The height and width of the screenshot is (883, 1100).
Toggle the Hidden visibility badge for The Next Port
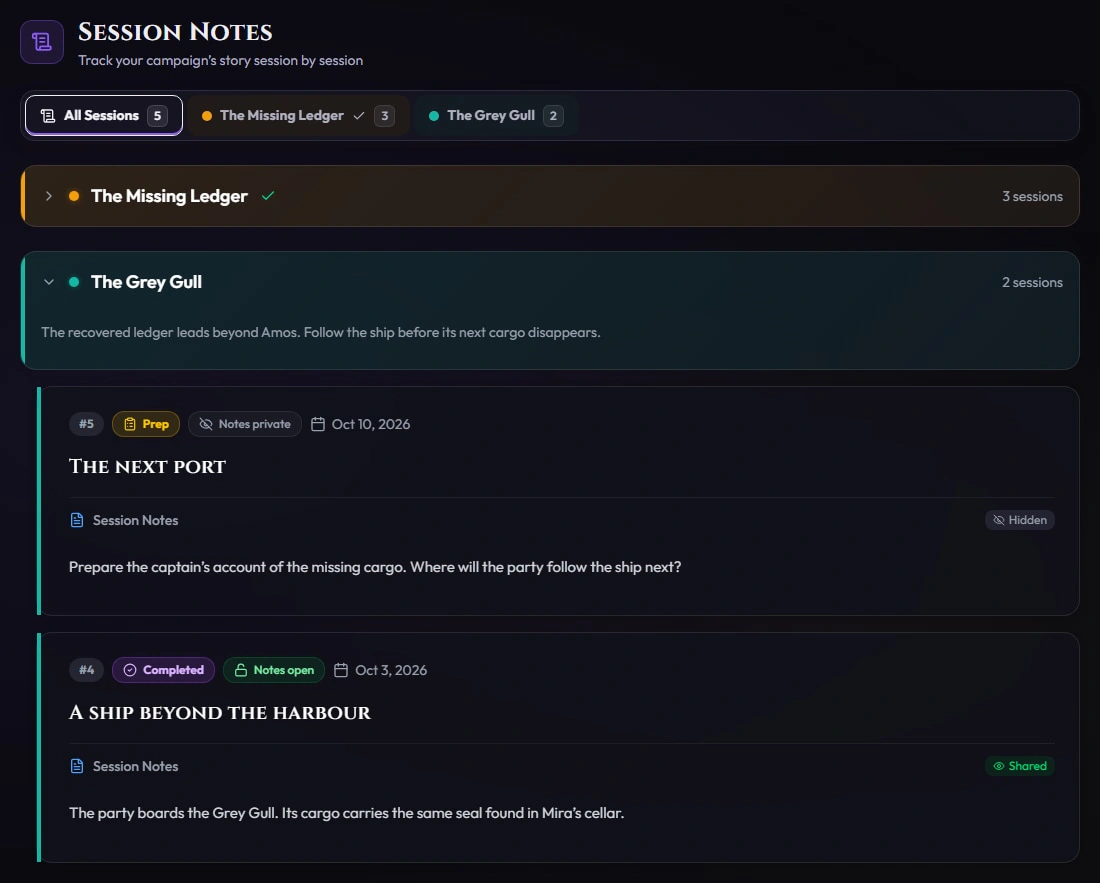(x=1020, y=520)
